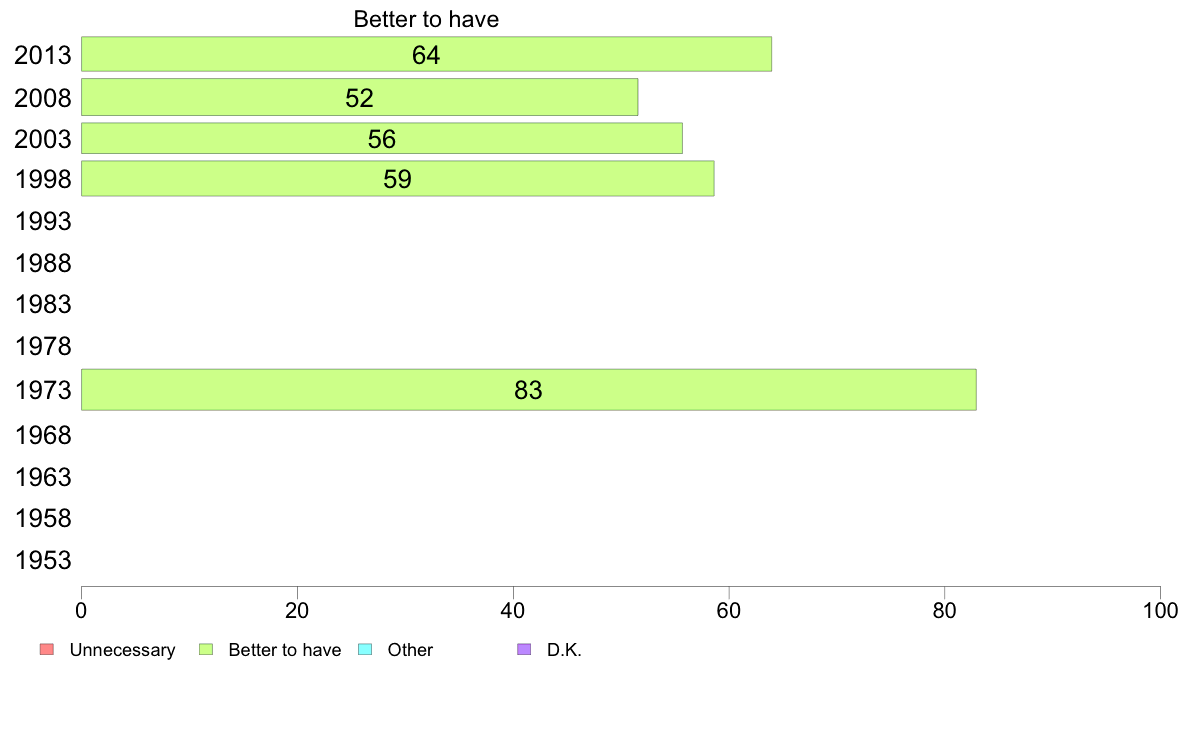Select the 1973 bar showing 83
The height and width of the screenshot is (736, 1188).
(x=529, y=390)
